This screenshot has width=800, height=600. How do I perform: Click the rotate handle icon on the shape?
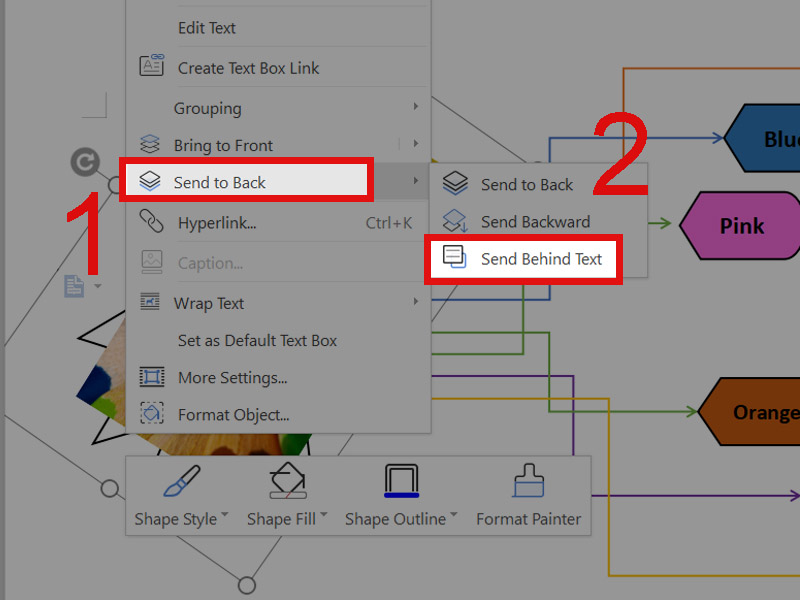85,162
